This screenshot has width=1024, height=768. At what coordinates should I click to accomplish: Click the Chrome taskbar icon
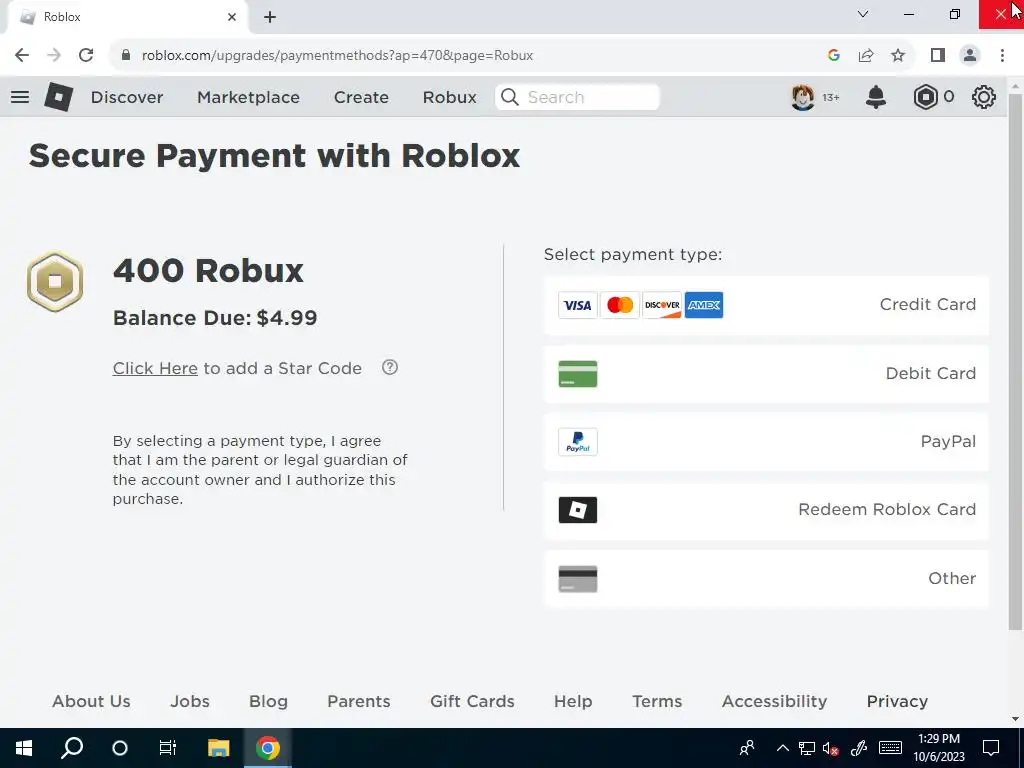tap(268, 748)
